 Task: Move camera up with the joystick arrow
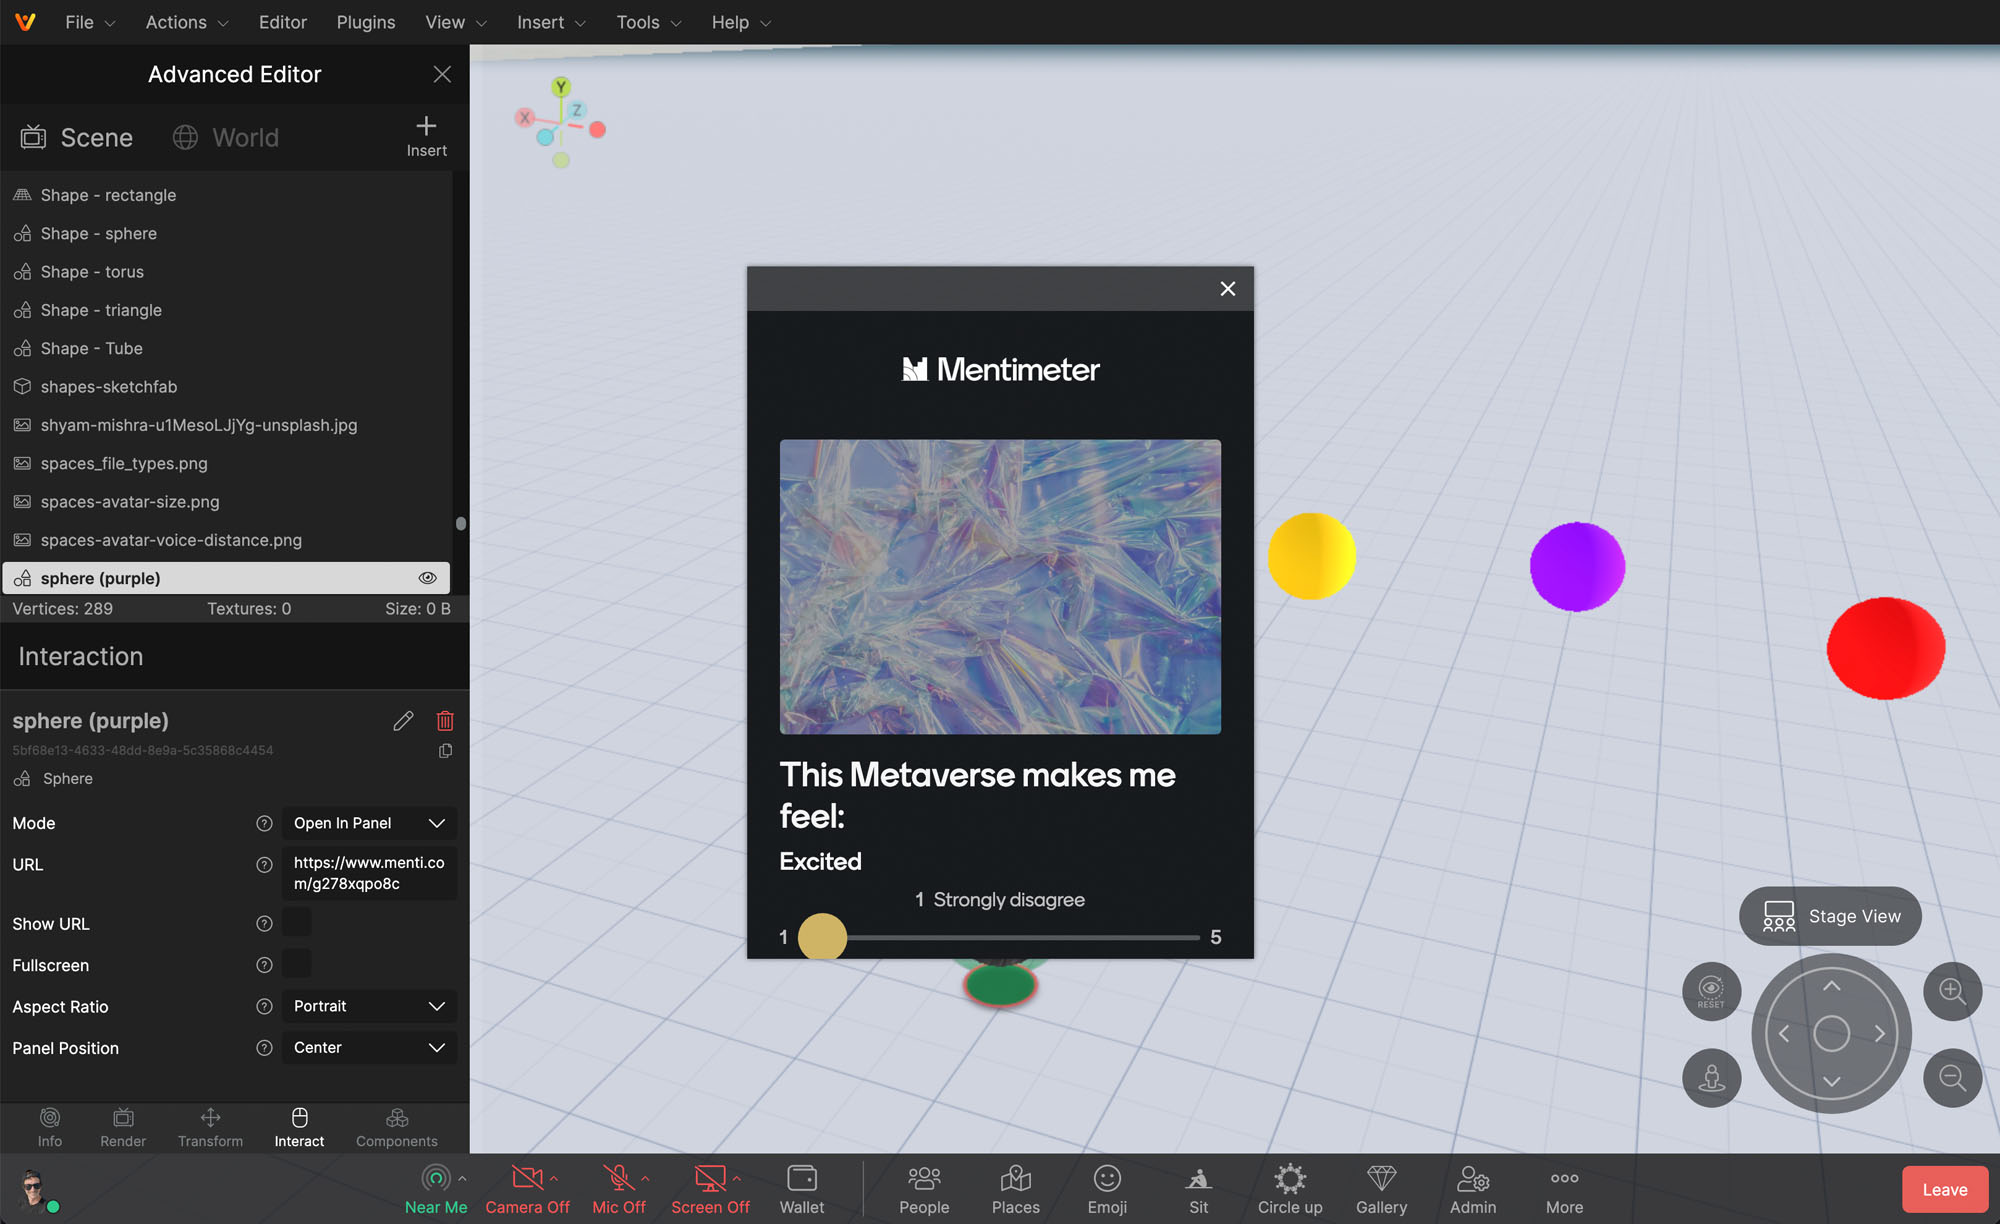1831,986
